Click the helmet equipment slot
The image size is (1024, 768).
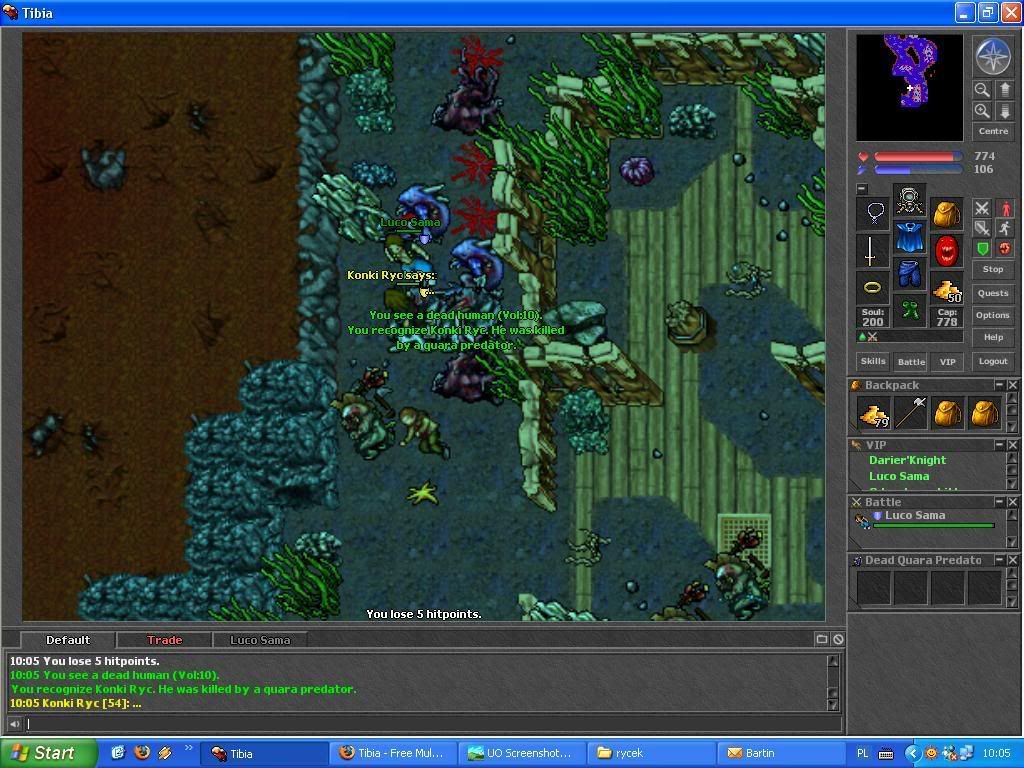[909, 200]
